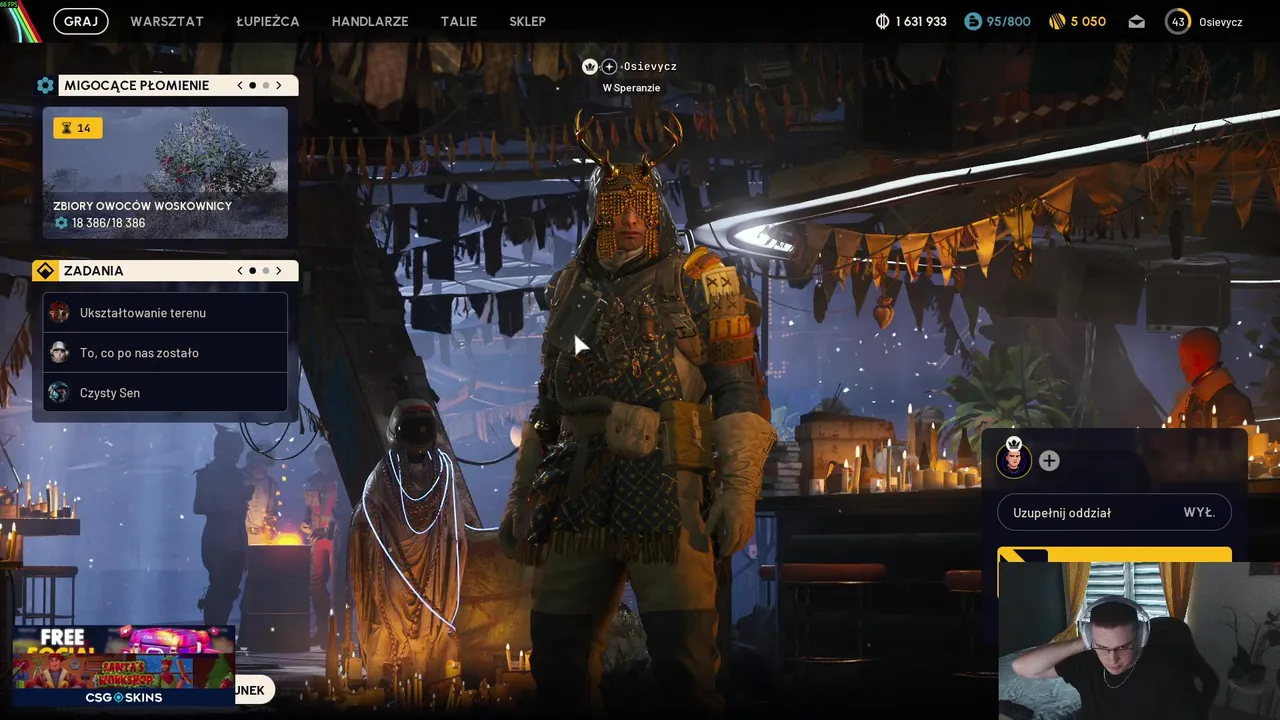Click the Zadania panel diamond icon

pyautogui.click(x=45, y=271)
